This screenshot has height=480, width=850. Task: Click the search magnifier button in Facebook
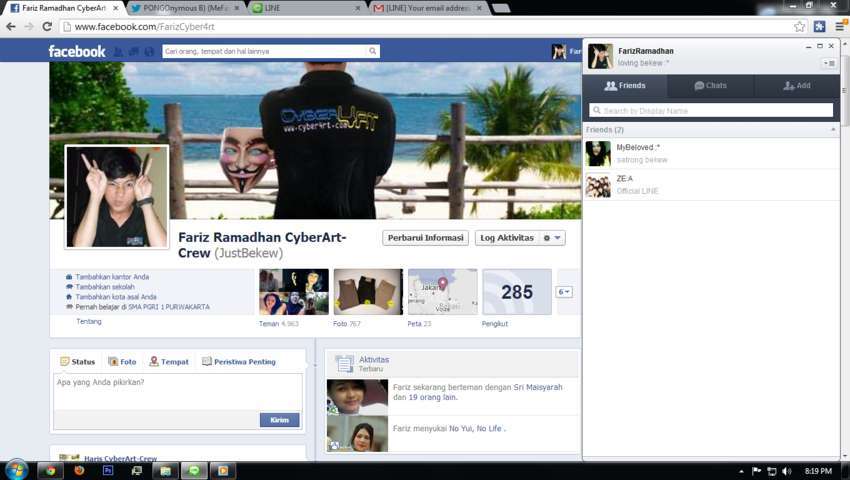[372, 51]
